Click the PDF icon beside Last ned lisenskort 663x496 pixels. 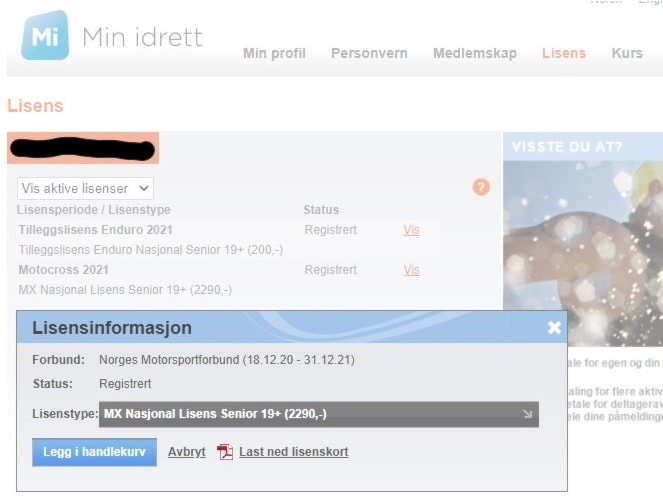click(225, 452)
